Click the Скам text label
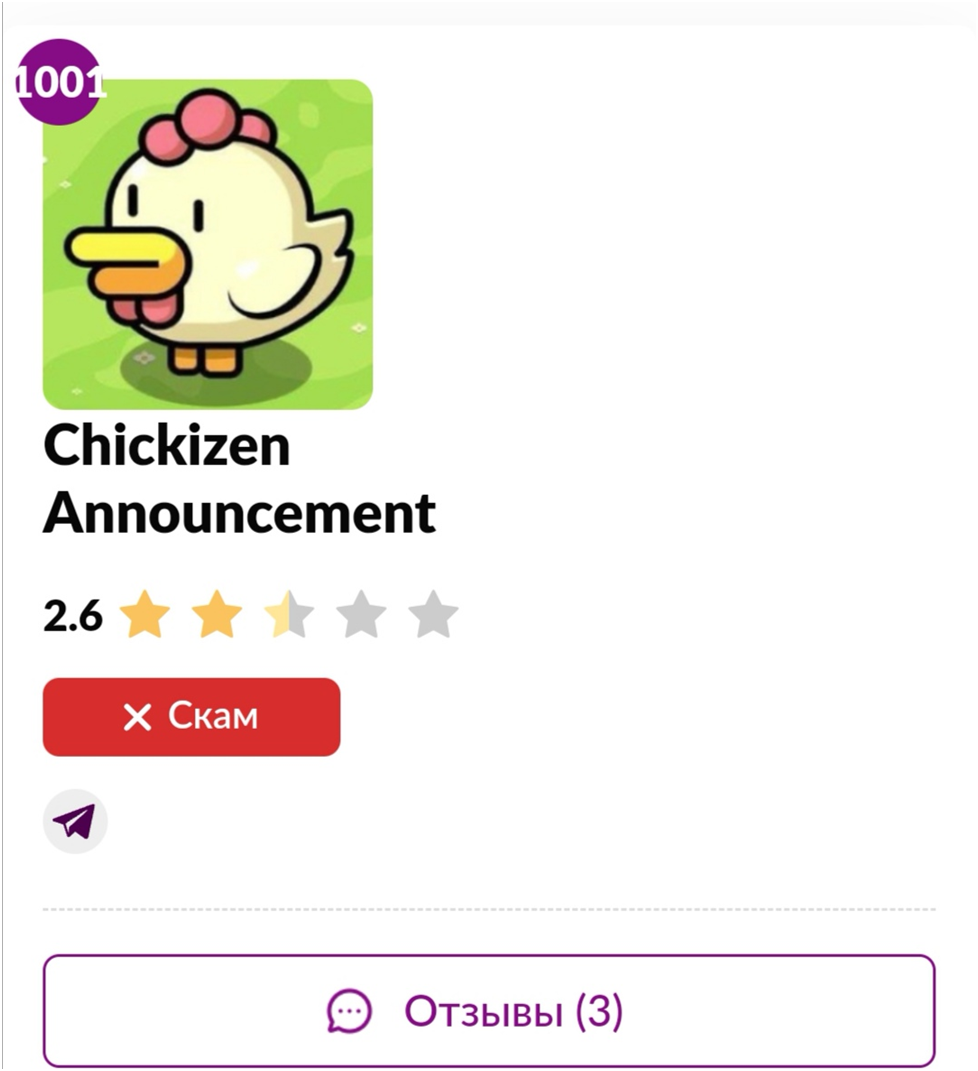 coord(213,717)
